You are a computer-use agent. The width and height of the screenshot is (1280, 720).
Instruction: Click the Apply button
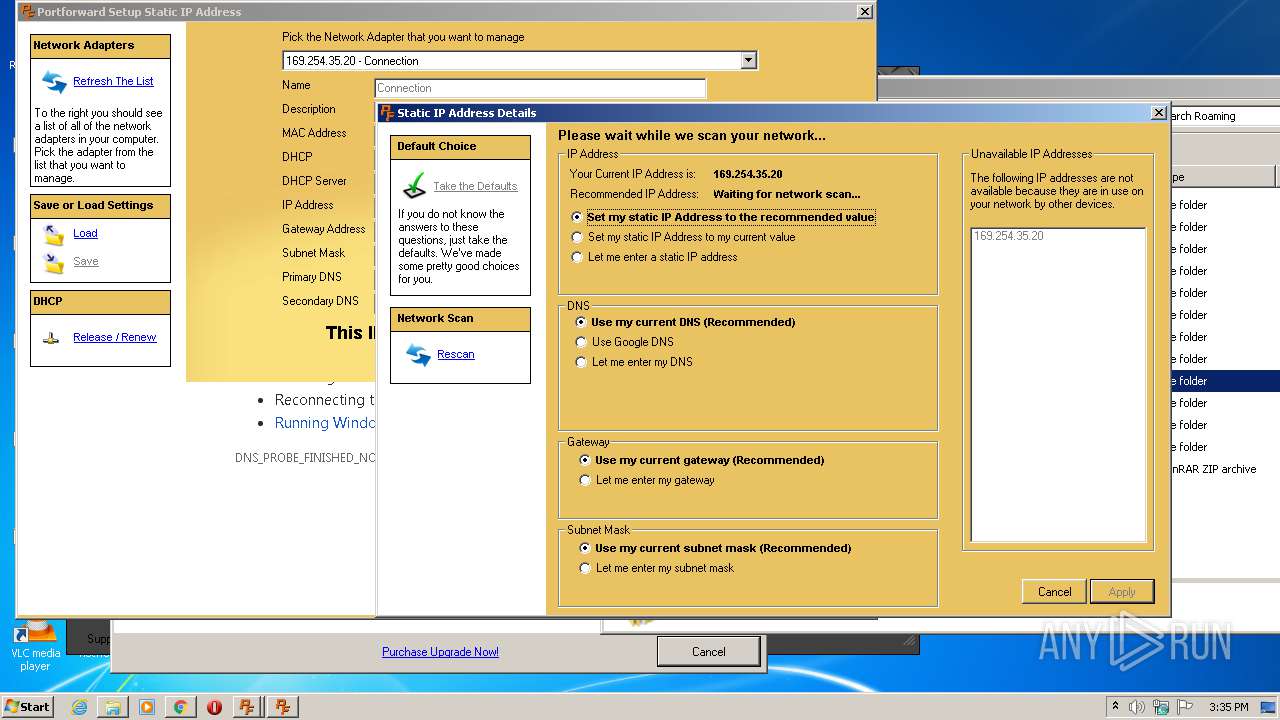[1122, 592]
